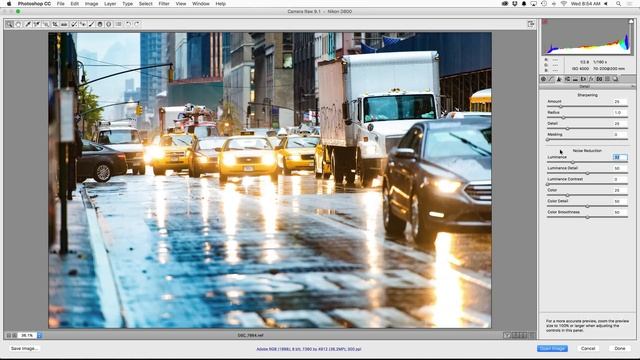640x360 pixels.
Task: Open the Split Toning panel tab
Action: coord(575,79)
